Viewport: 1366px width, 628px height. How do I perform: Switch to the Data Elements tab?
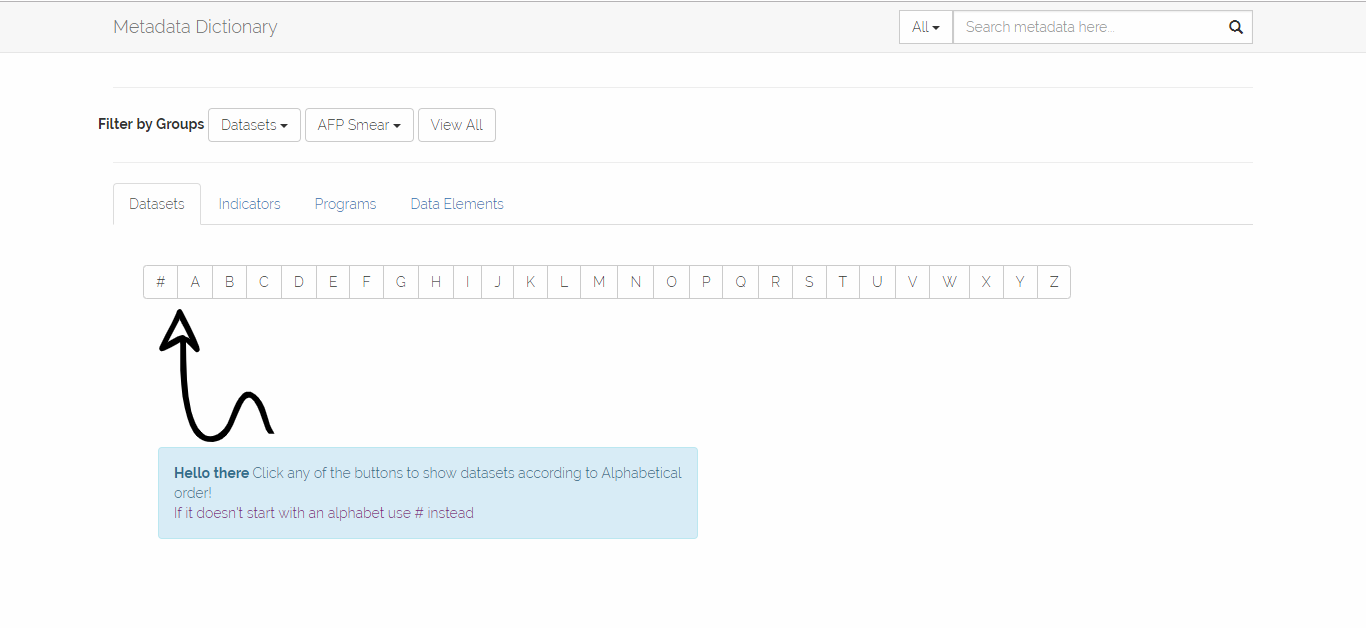pos(457,204)
